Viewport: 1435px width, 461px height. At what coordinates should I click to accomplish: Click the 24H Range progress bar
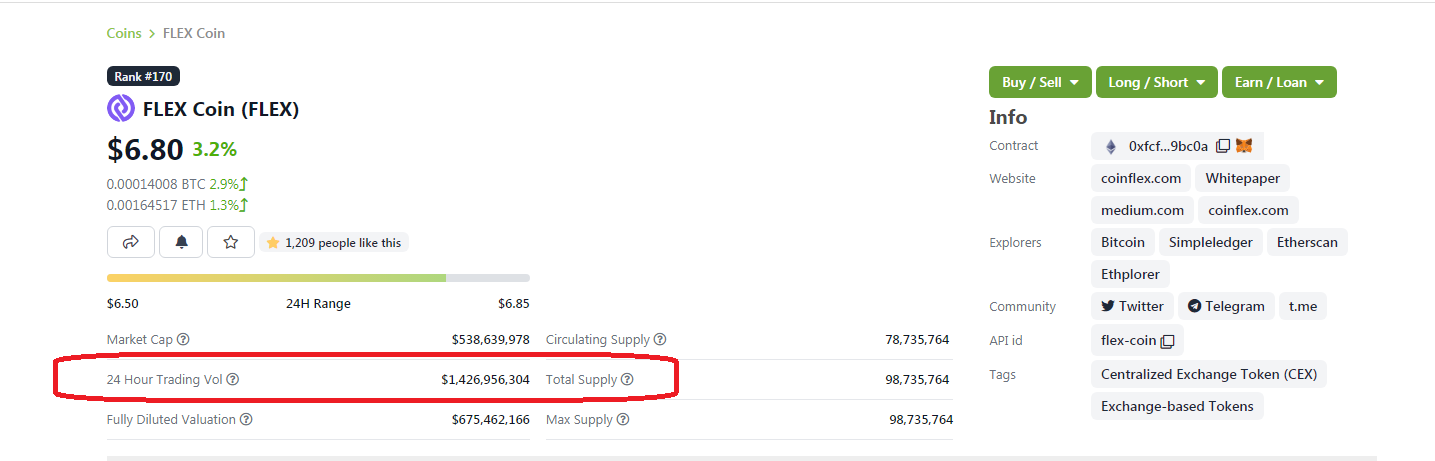click(x=318, y=278)
